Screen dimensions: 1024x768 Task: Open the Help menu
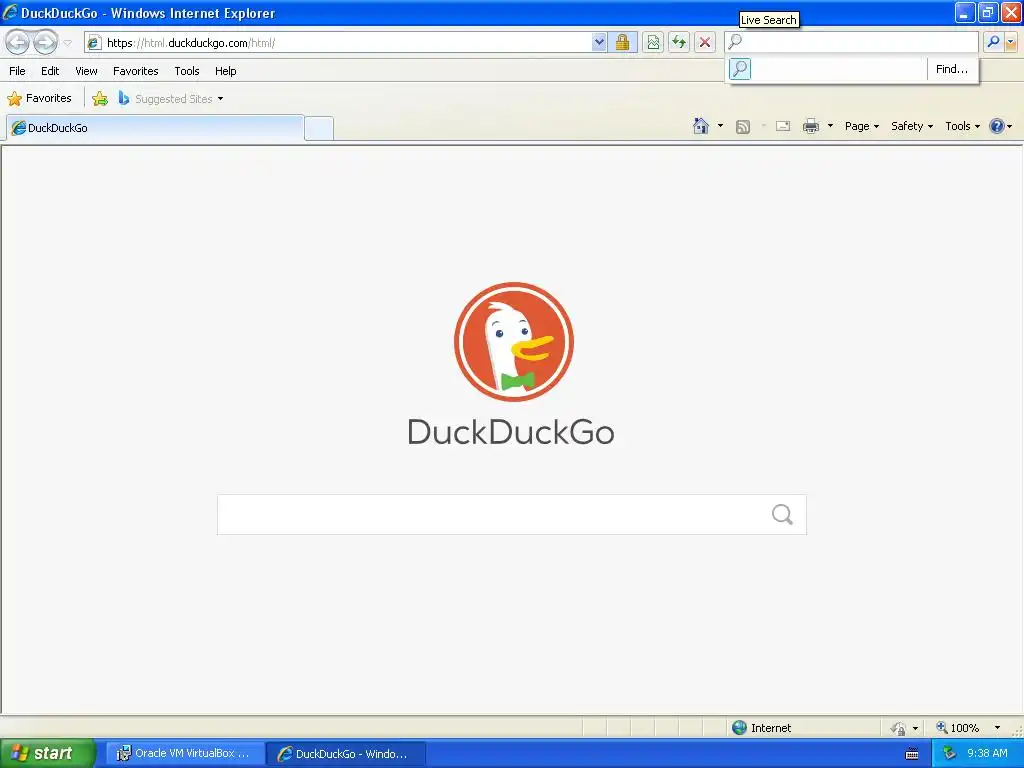click(x=226, y=71)
